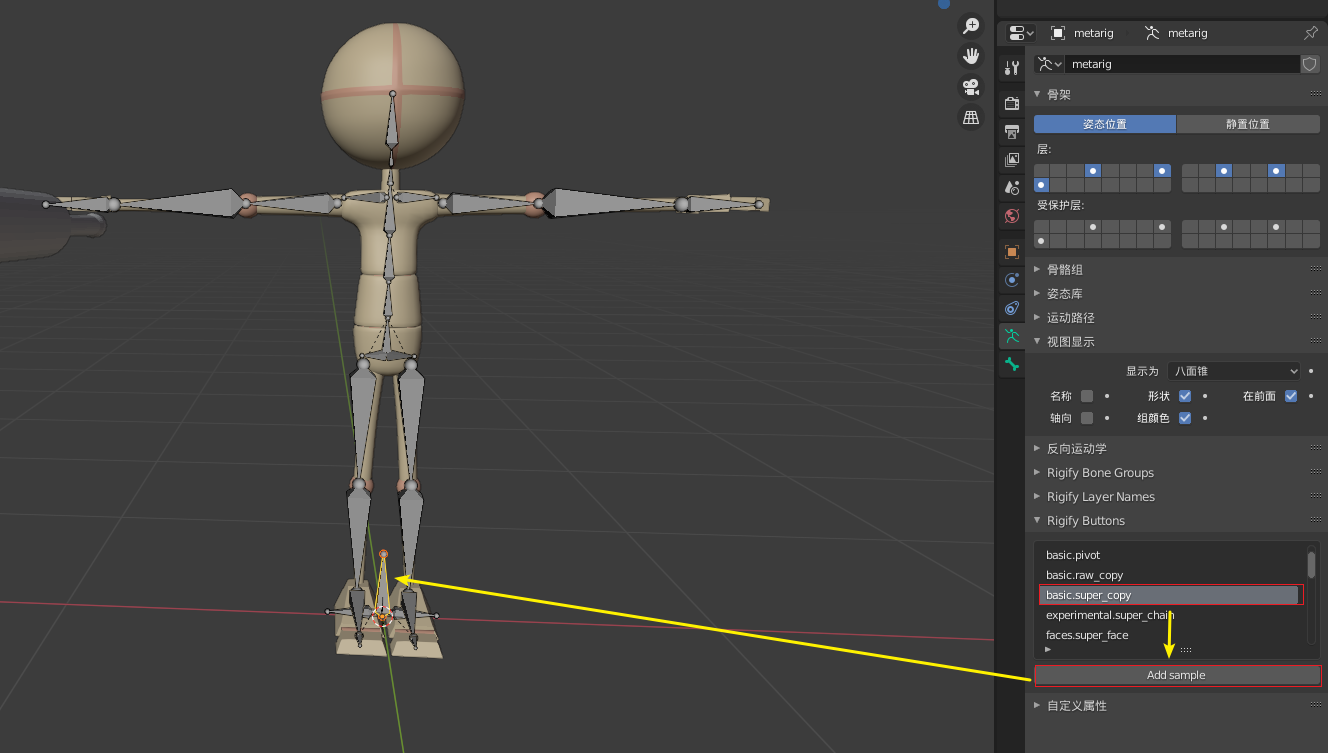Click animate dot beside 在前面 checkbox
This screenshot has width=1328, height=753.
pos(1311,396)
